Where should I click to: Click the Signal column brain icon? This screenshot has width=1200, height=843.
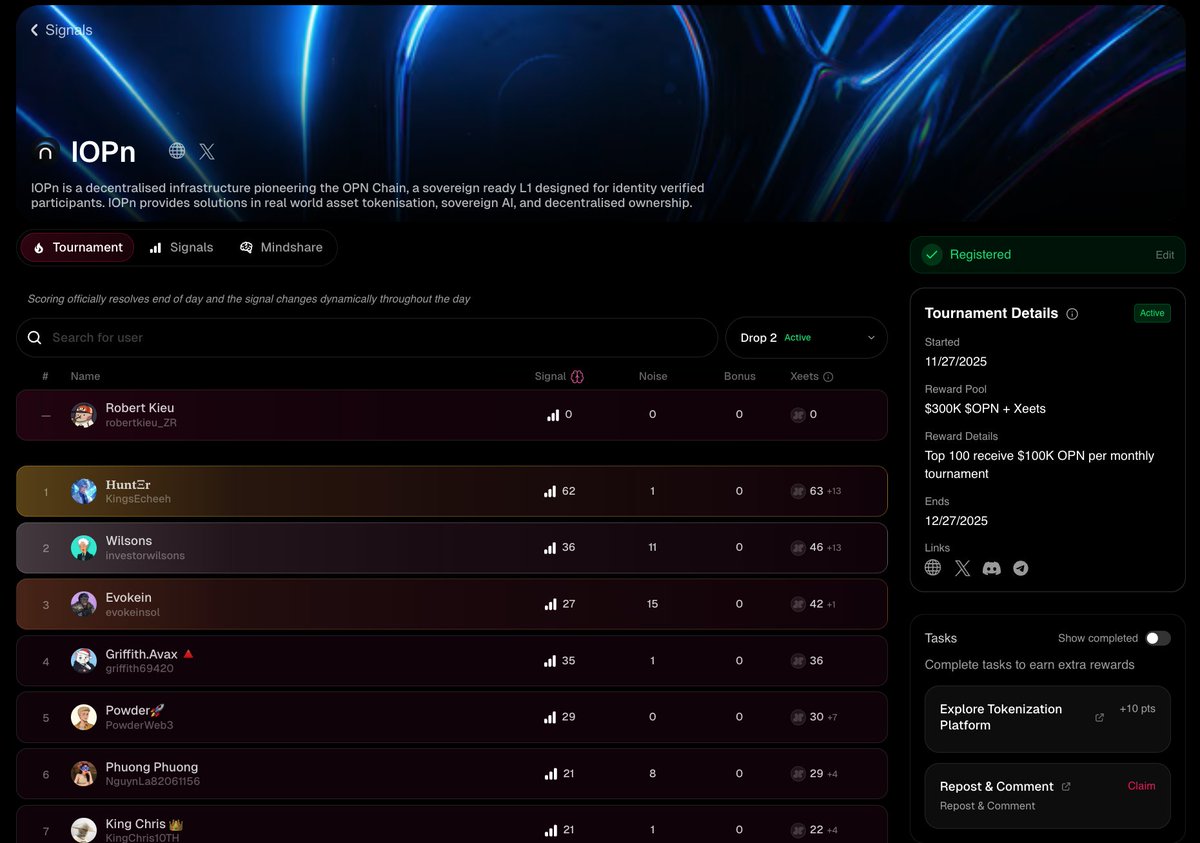(x=577, y=377)
